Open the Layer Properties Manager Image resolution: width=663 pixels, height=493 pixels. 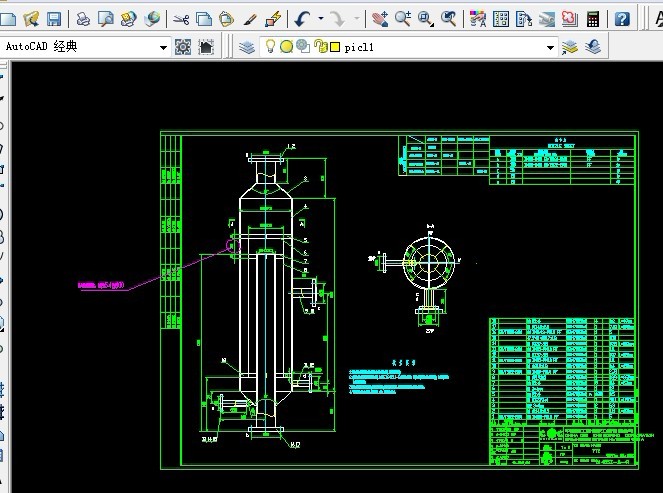tap(247, 47)
